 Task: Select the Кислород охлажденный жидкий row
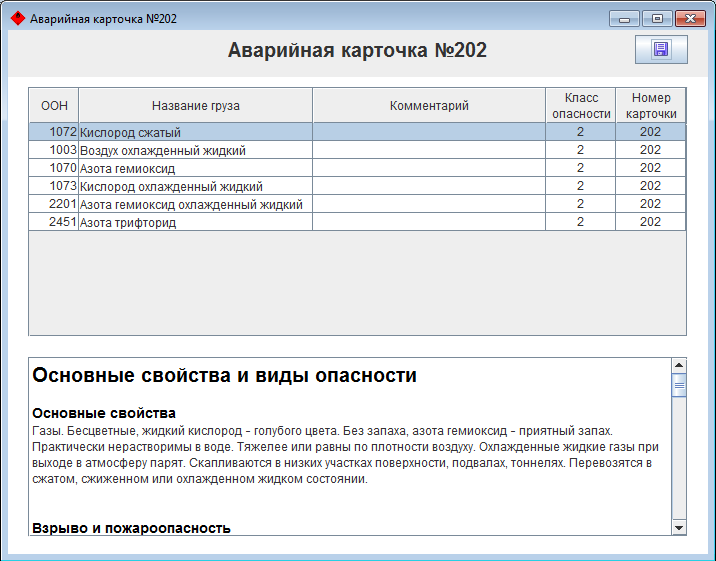tap(357, 186)
